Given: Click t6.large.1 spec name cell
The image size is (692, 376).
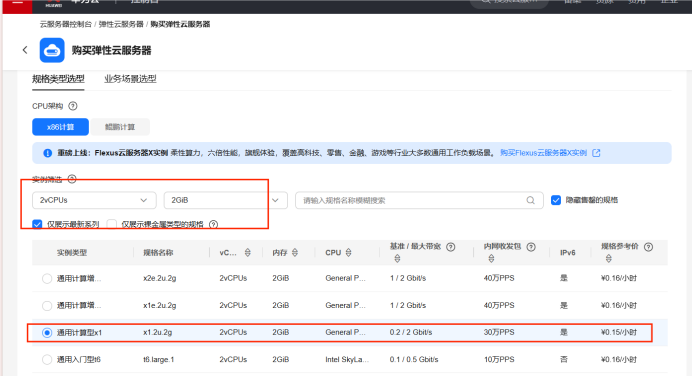Looking at the screenshot, I should [x=158, y=360].
